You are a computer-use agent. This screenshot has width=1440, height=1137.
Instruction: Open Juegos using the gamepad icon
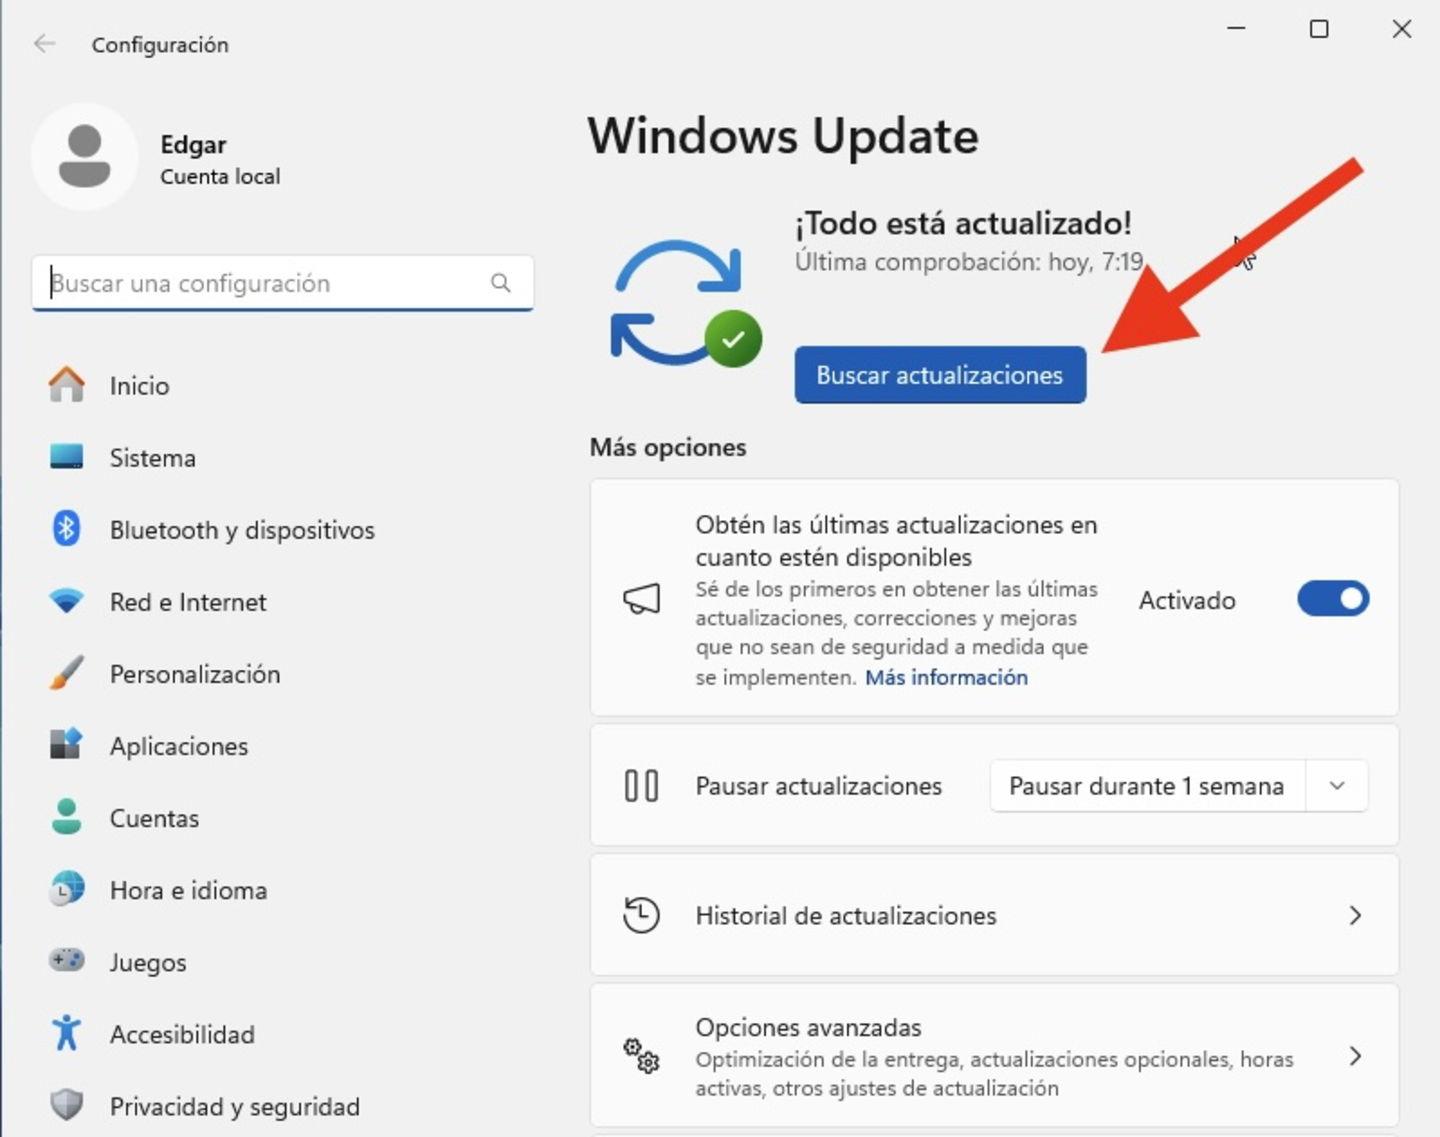point(67,961)
